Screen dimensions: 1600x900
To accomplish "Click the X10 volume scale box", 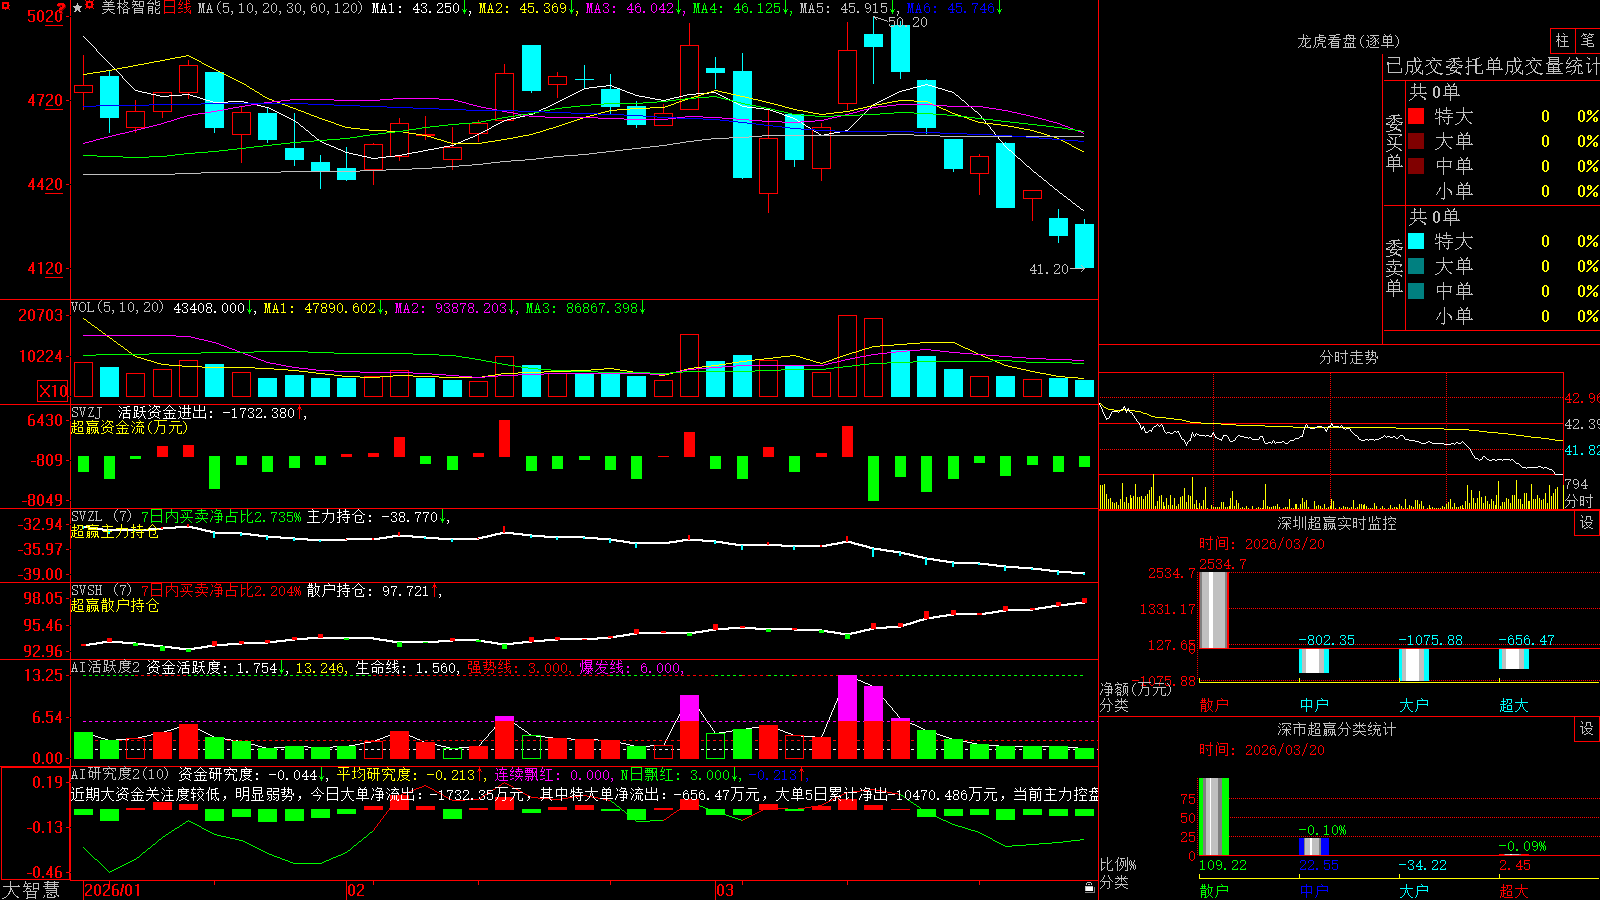I will click(53, 391).
